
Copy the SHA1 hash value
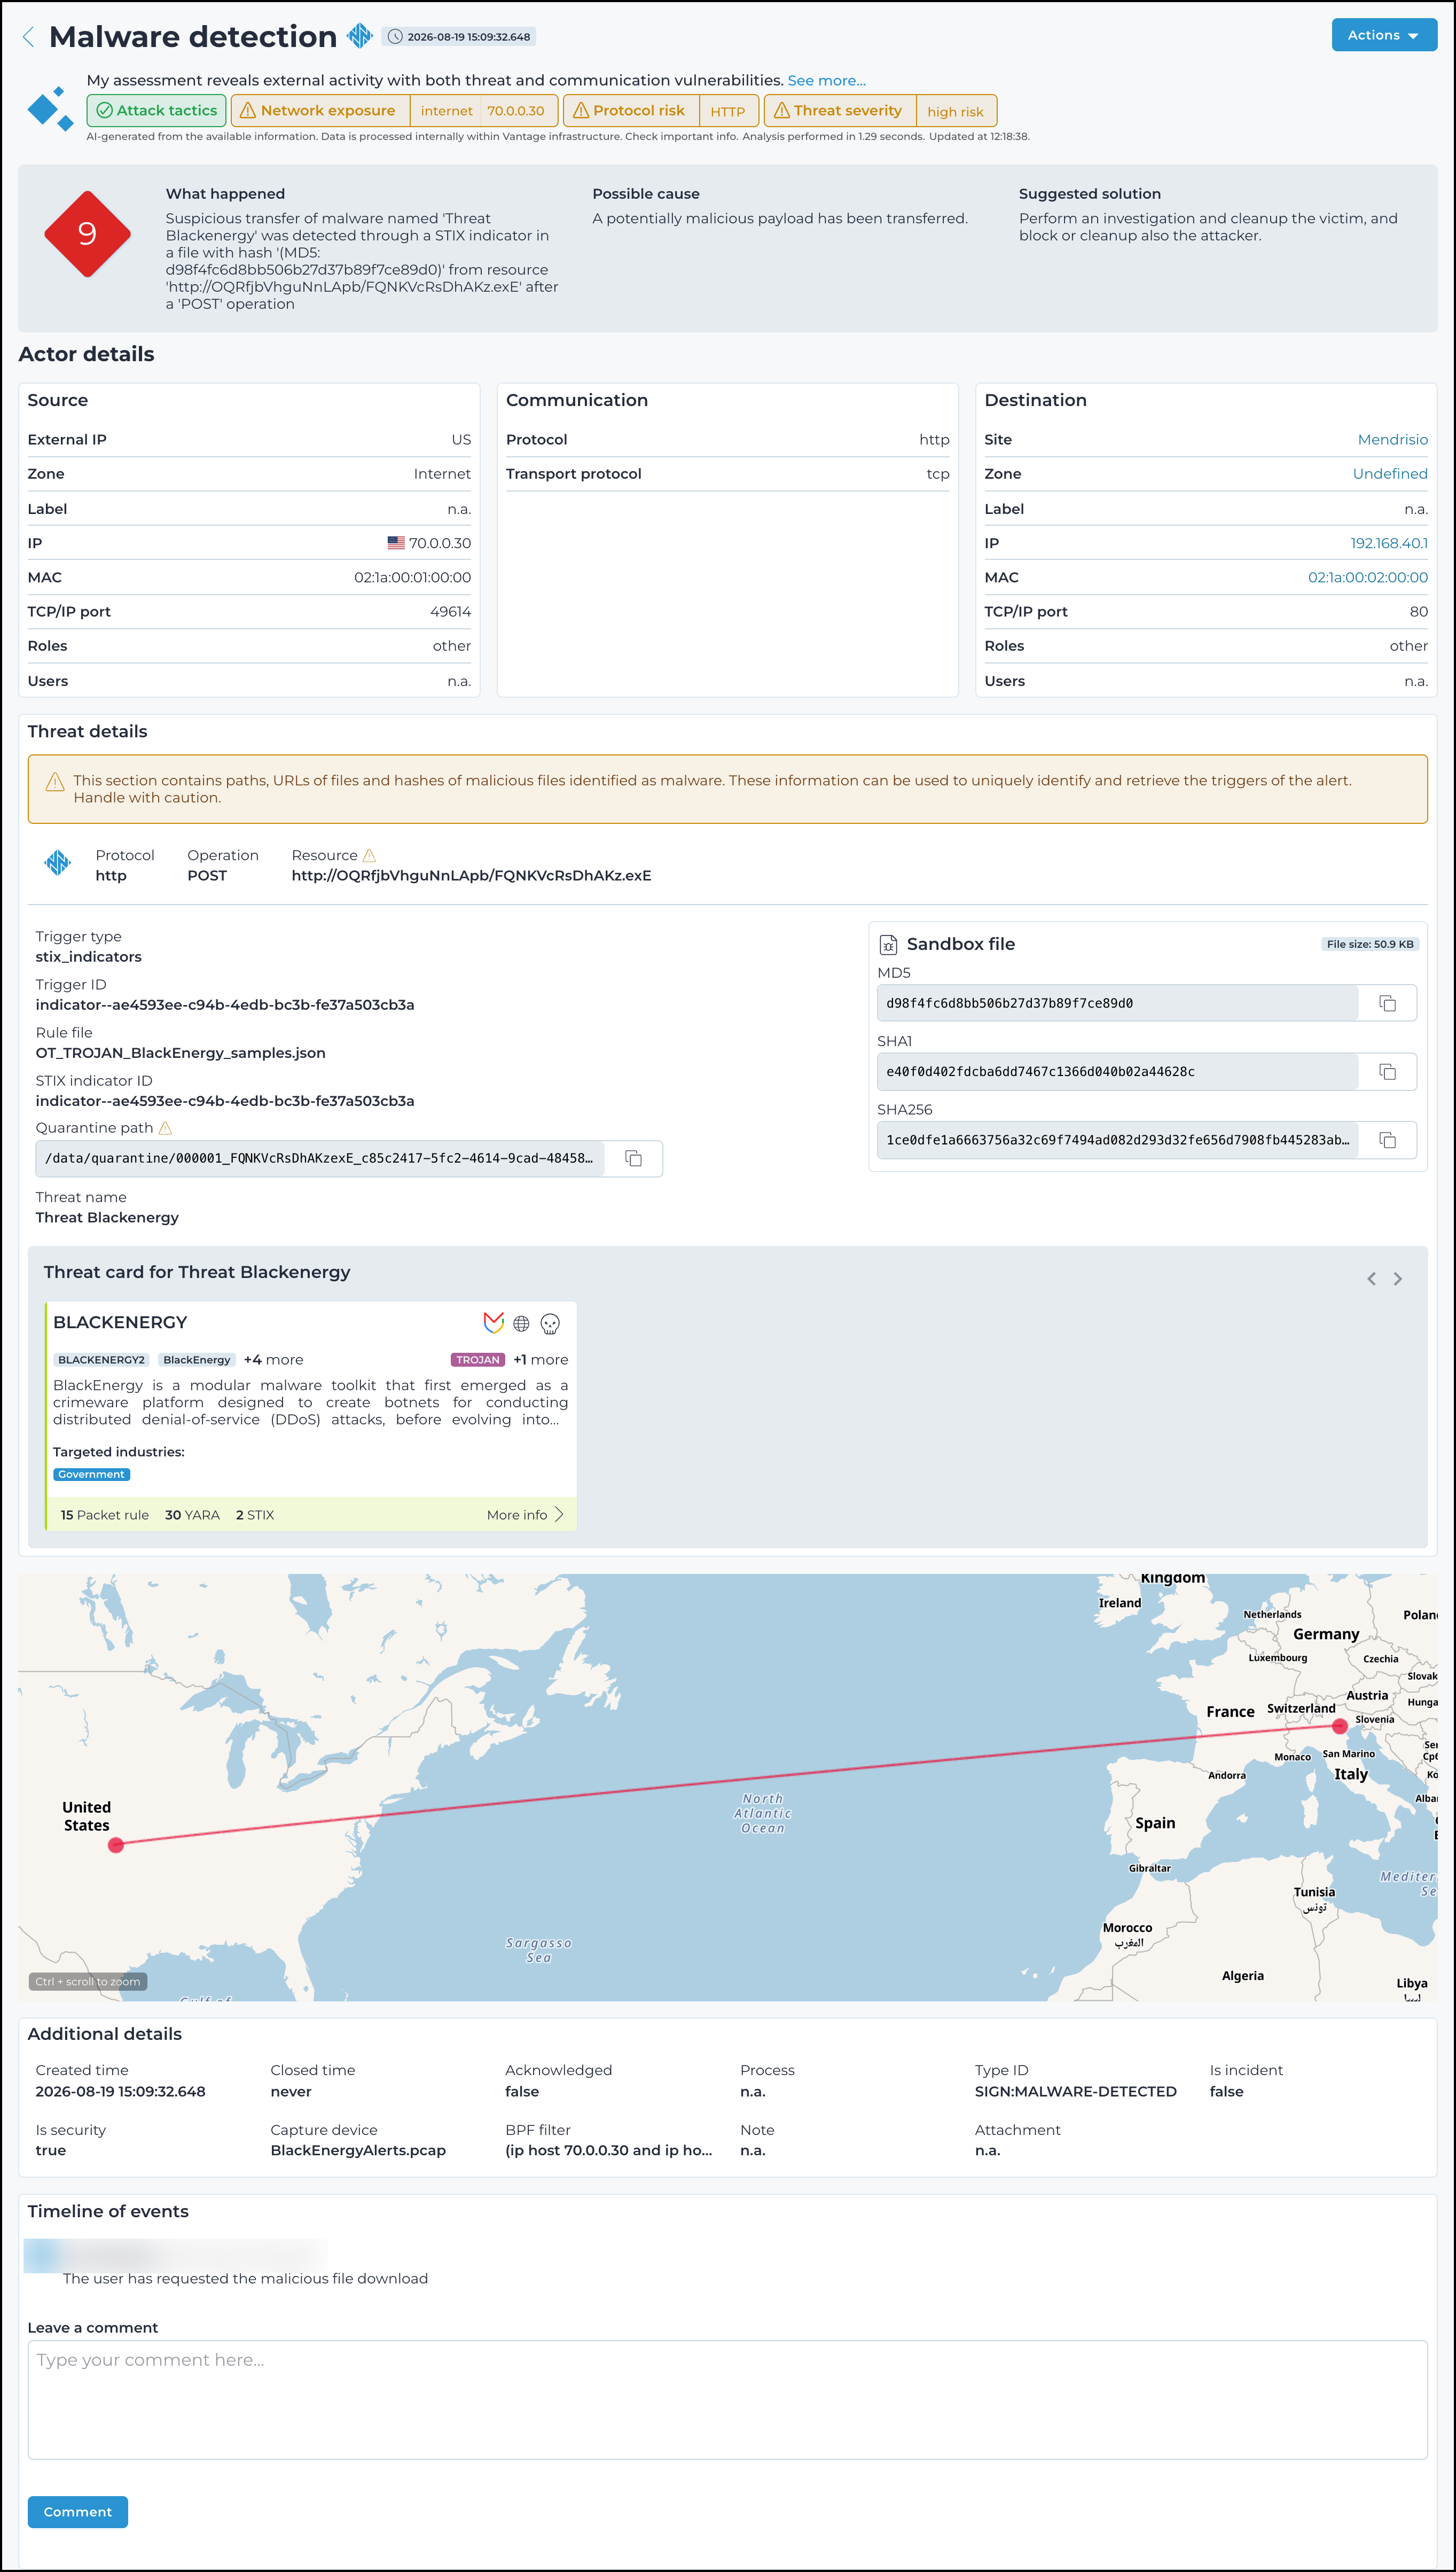point(1387,1072)
